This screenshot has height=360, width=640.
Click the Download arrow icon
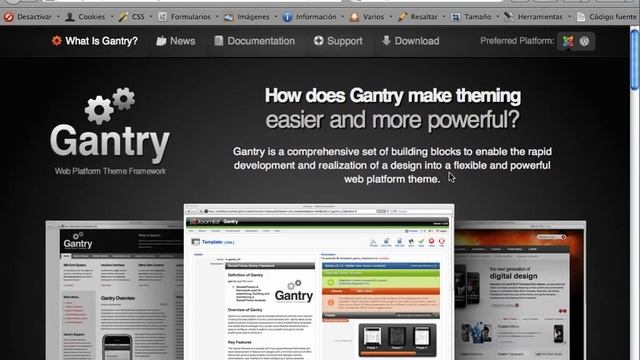pyautogui.click(x=386, y=40)
